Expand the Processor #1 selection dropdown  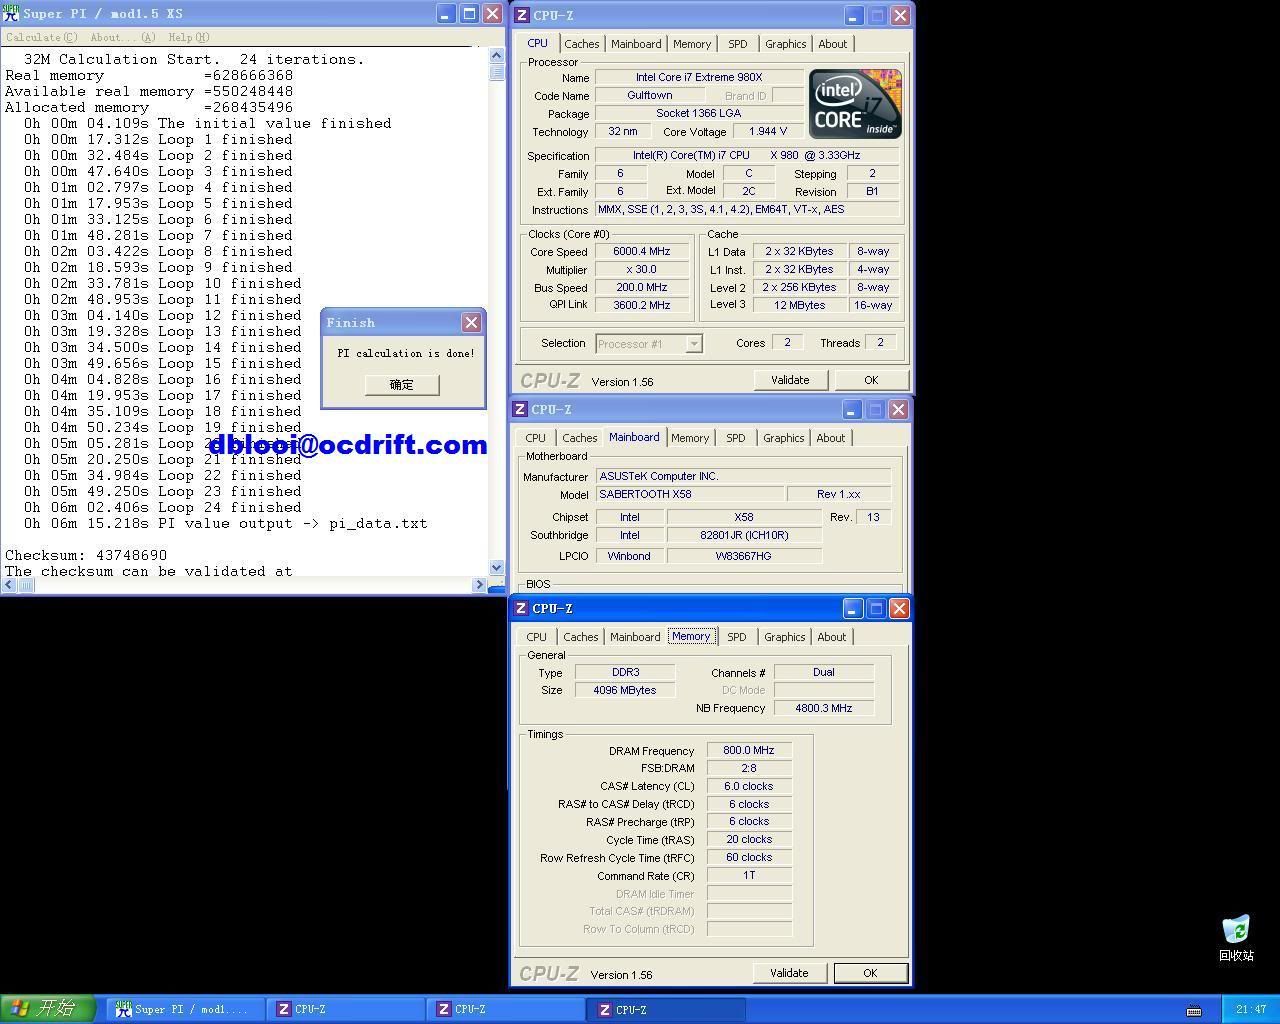click(694, 344)
